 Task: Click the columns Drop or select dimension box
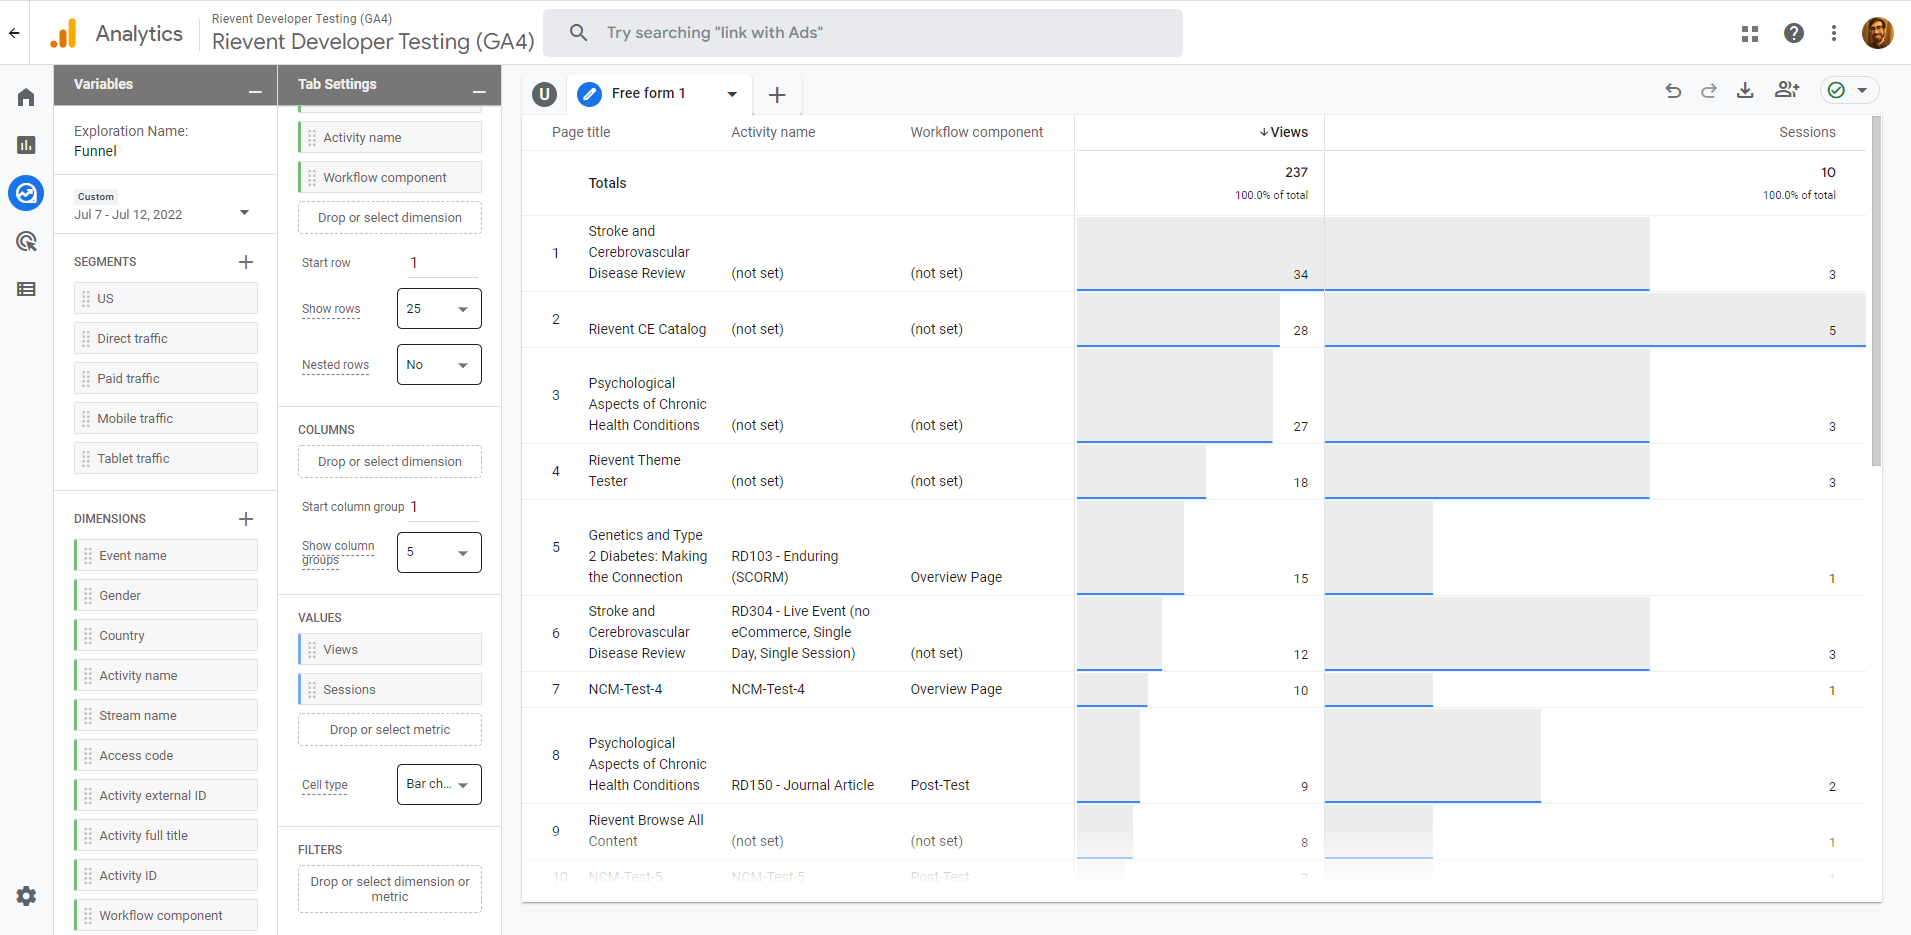(x=390, y=462)
